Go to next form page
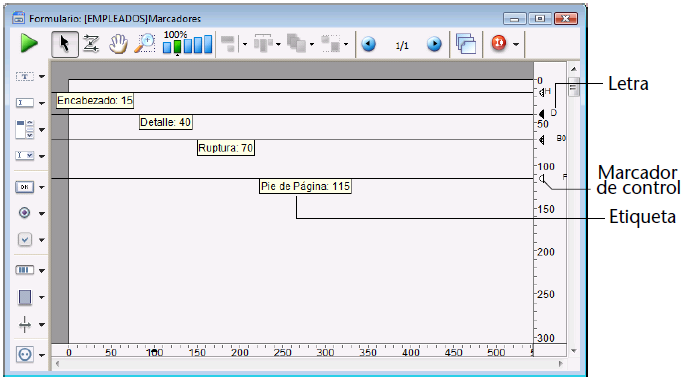Image resolution: width=688 pixels, height=379 pixels. point(434,44)
